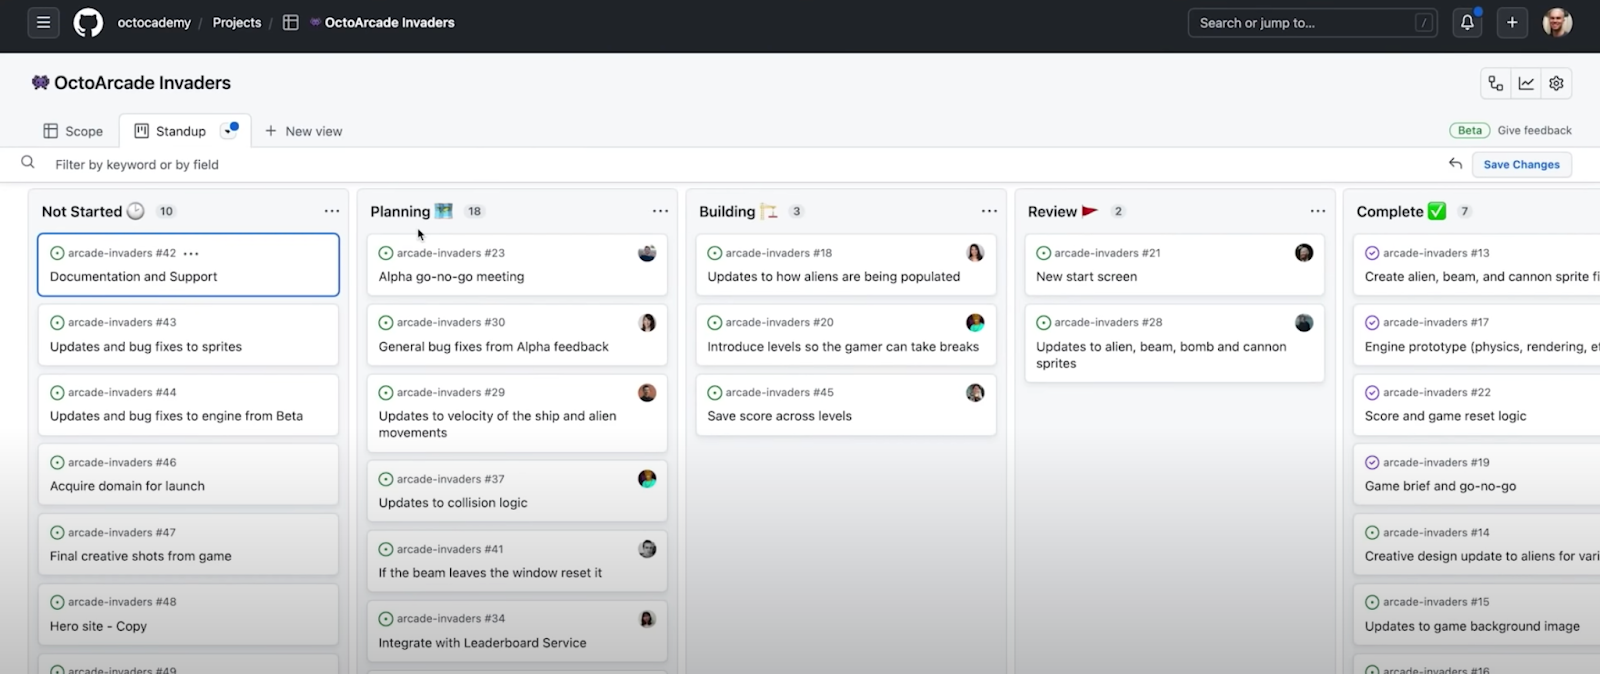Click the project boards icon in breadcrumb

point(291,22)
